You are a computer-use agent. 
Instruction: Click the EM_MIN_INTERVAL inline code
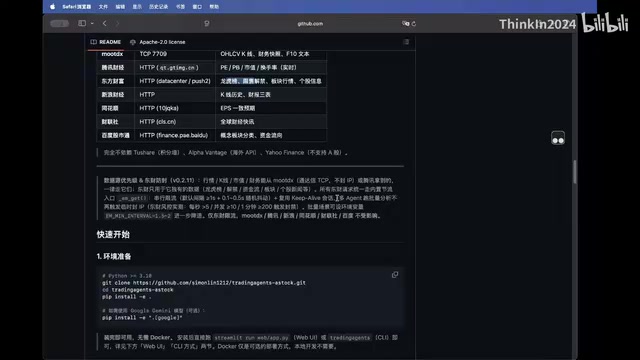pyautogui.click(x=138, y=216)
